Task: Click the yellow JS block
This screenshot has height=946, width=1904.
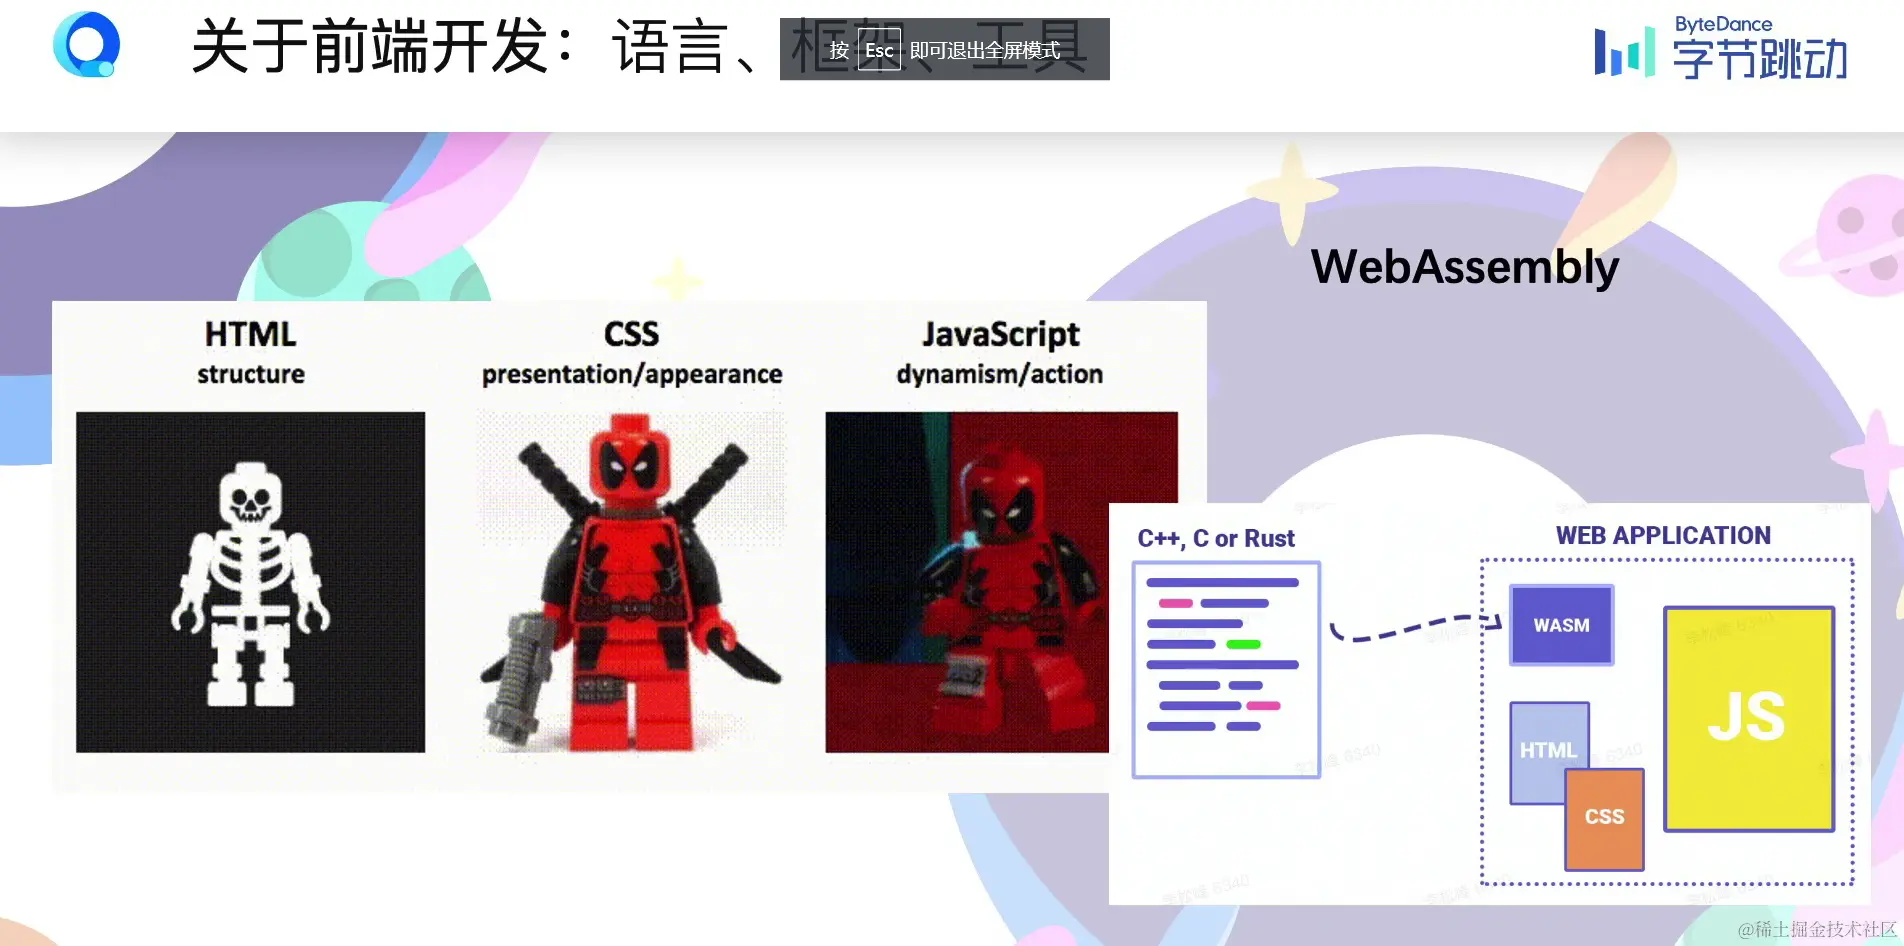Action: 1748,718
